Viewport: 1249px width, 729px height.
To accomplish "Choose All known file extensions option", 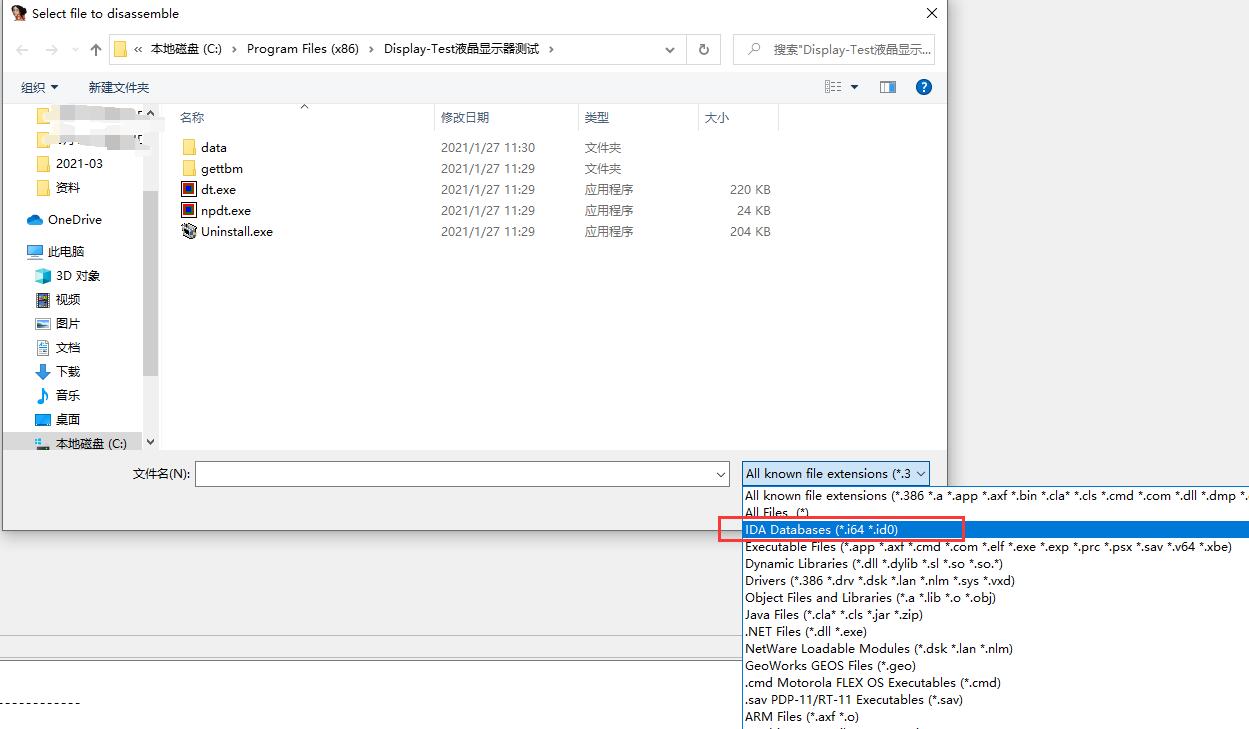I will (x=995, y=495).
